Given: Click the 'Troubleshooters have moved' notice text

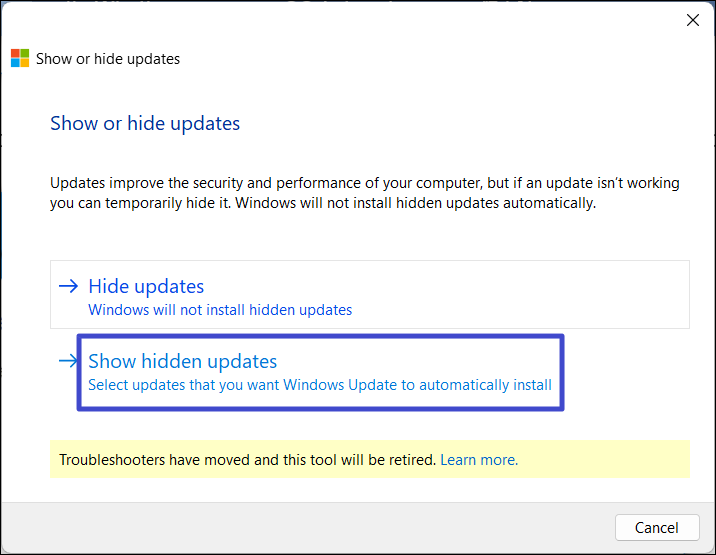Looking at the screenshot, I should point(247,460).
